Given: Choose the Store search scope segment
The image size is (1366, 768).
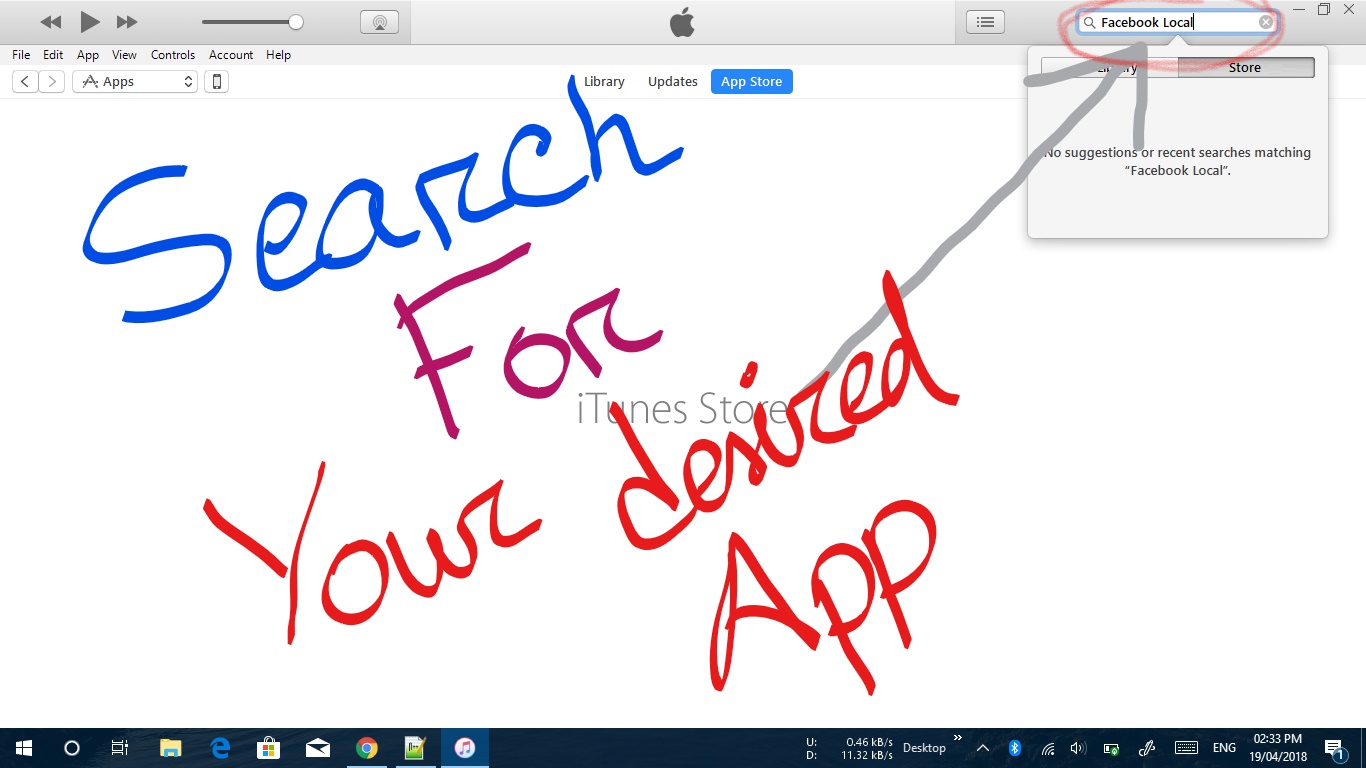Looking at the screenshot, I should pyautogui.click(x=1246, y=68).
